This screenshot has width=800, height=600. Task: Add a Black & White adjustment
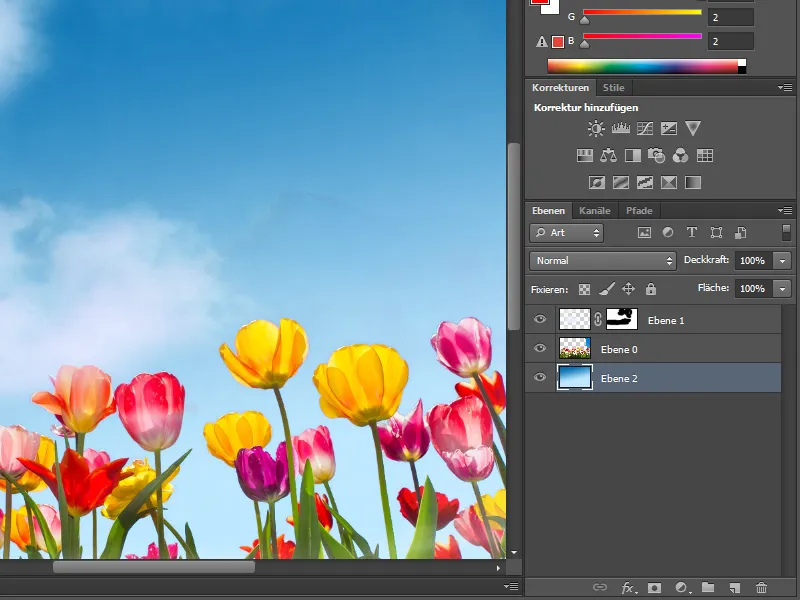633,155
